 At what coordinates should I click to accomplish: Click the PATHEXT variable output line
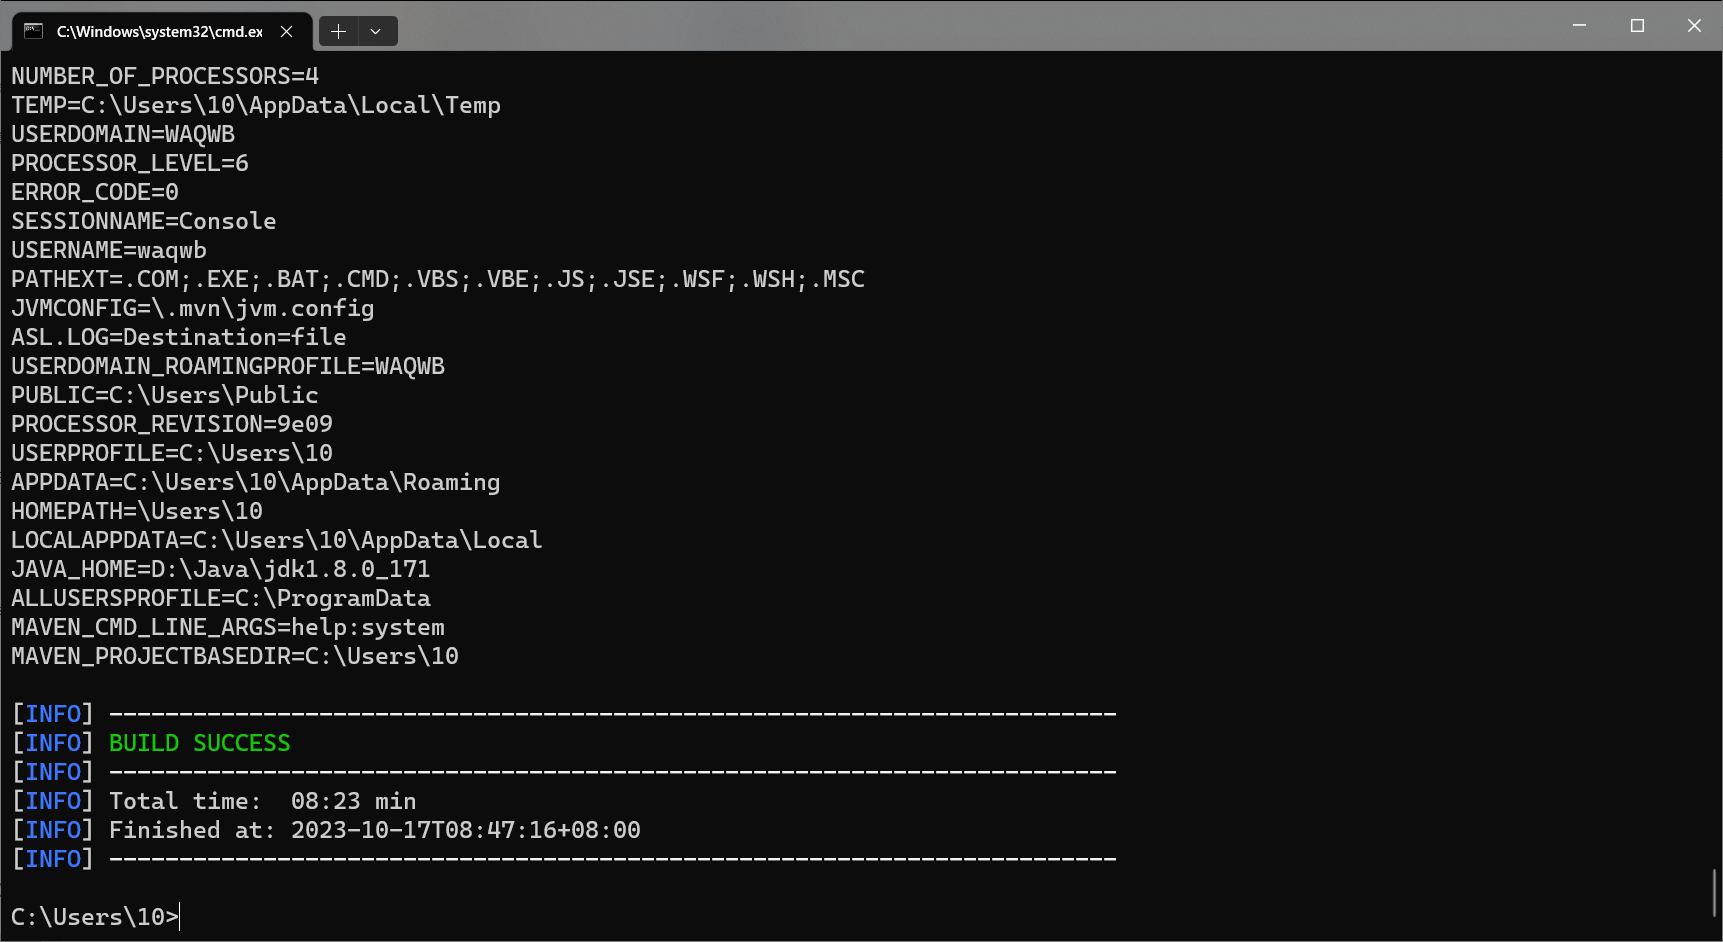coord(438,279)
